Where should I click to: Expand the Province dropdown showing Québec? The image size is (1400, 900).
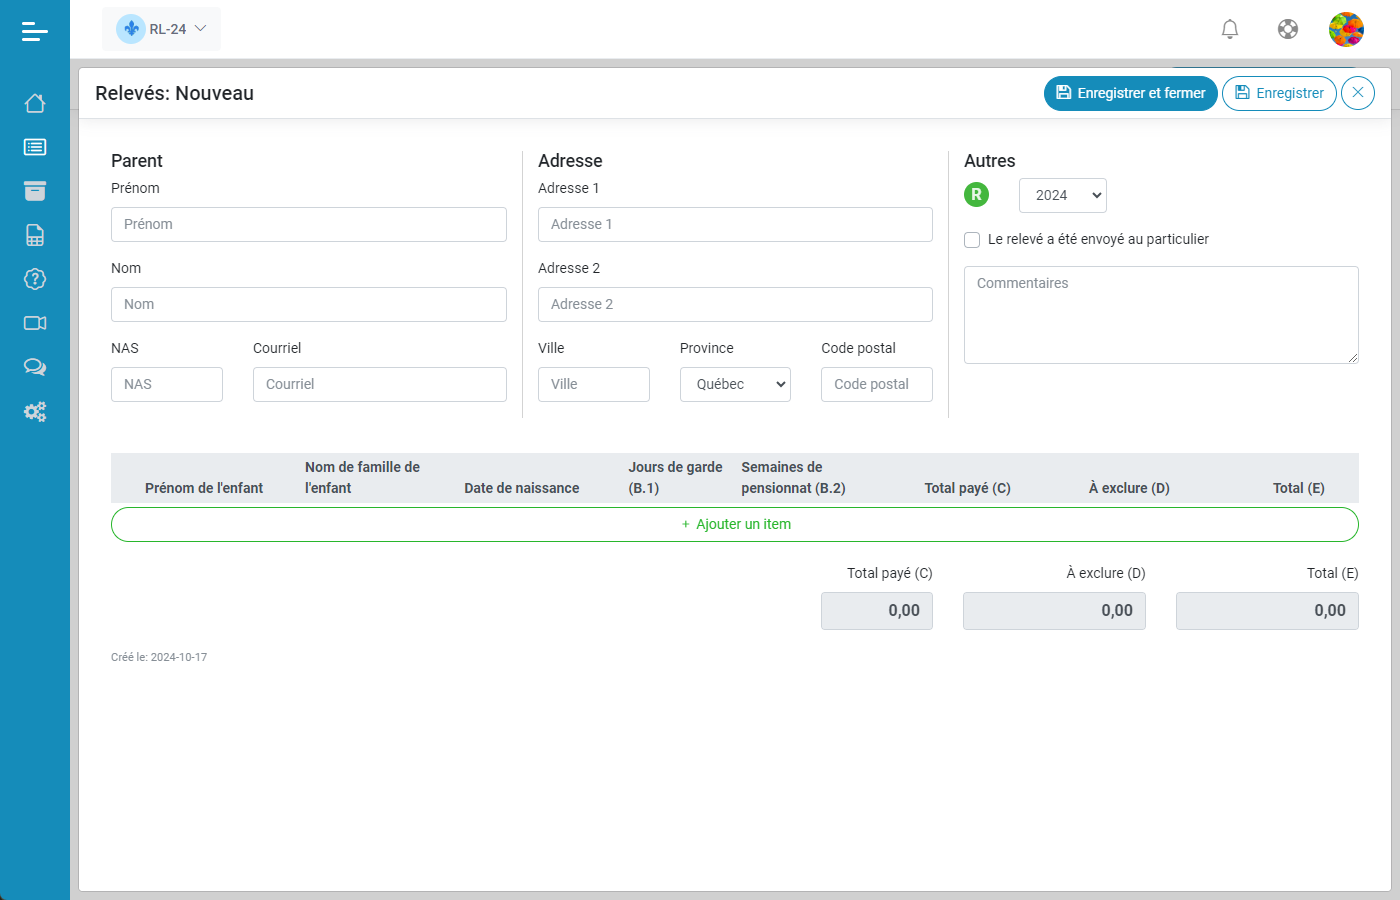pos(735,385)
